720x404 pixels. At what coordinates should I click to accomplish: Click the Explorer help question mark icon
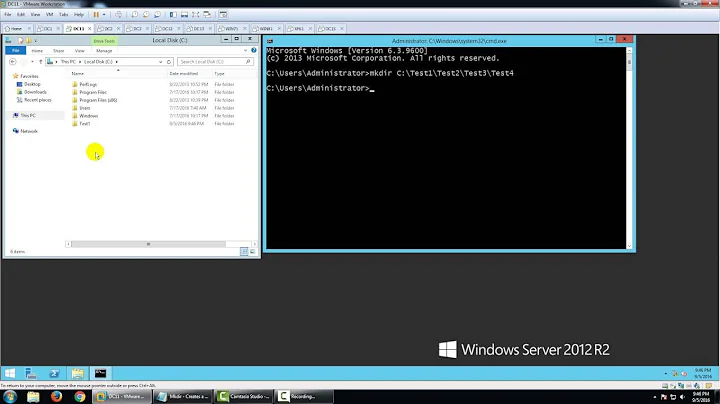(x=253, y=50)
